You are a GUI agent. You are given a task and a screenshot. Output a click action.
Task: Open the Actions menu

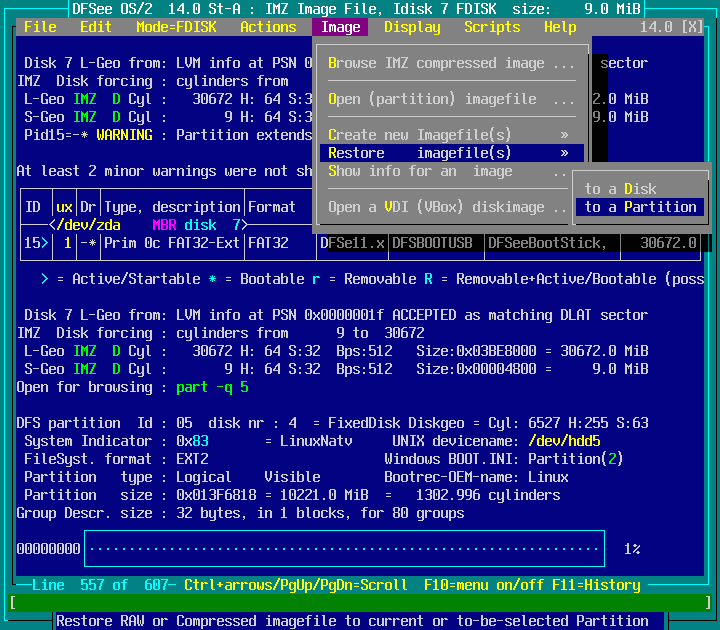[x=268, y=27]
